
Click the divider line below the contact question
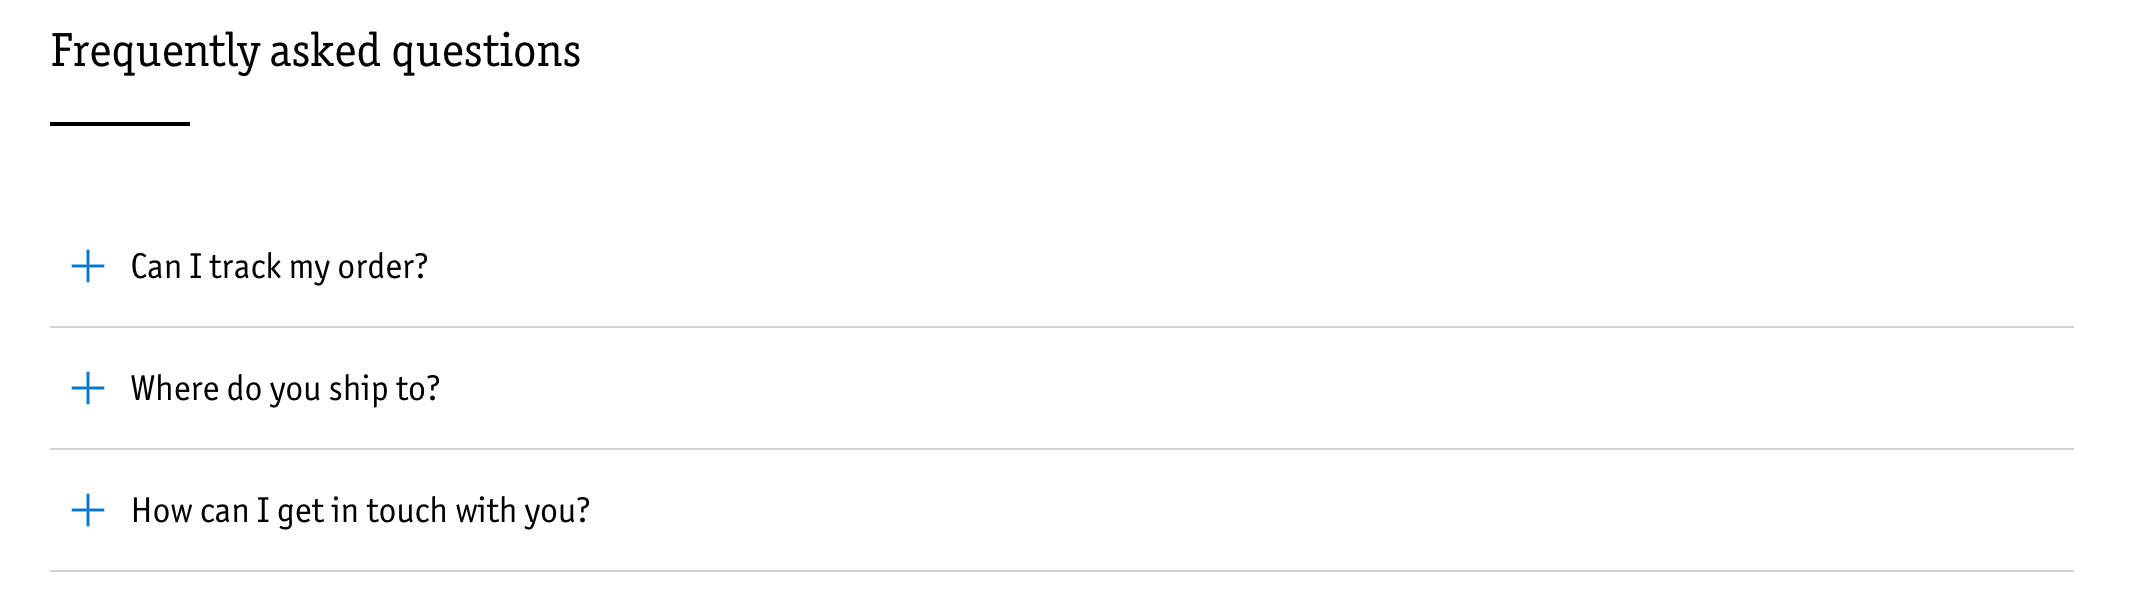[1061, 571]
